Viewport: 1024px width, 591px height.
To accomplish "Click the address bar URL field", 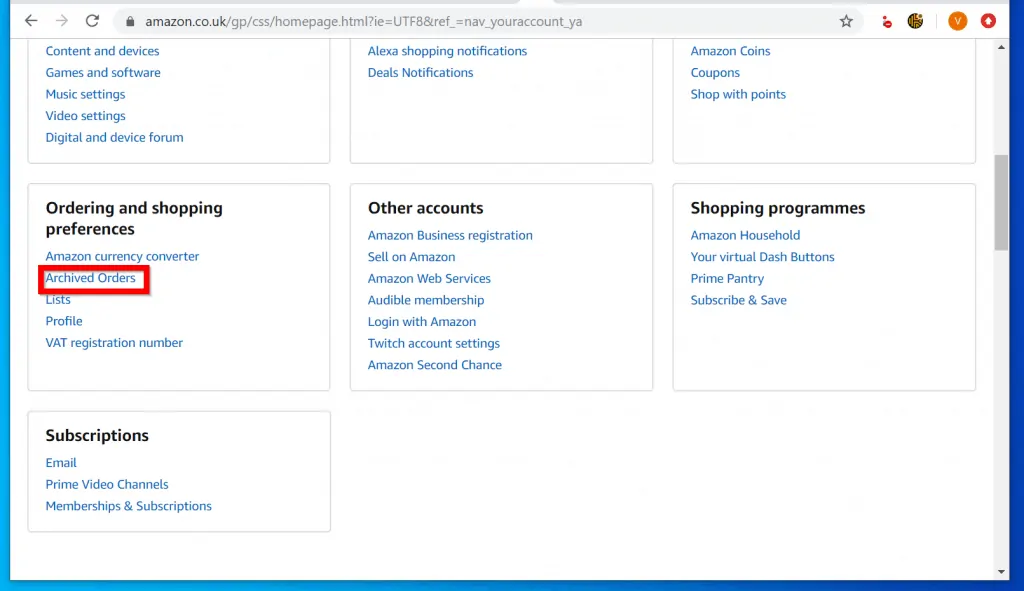I will coord(487,22).
